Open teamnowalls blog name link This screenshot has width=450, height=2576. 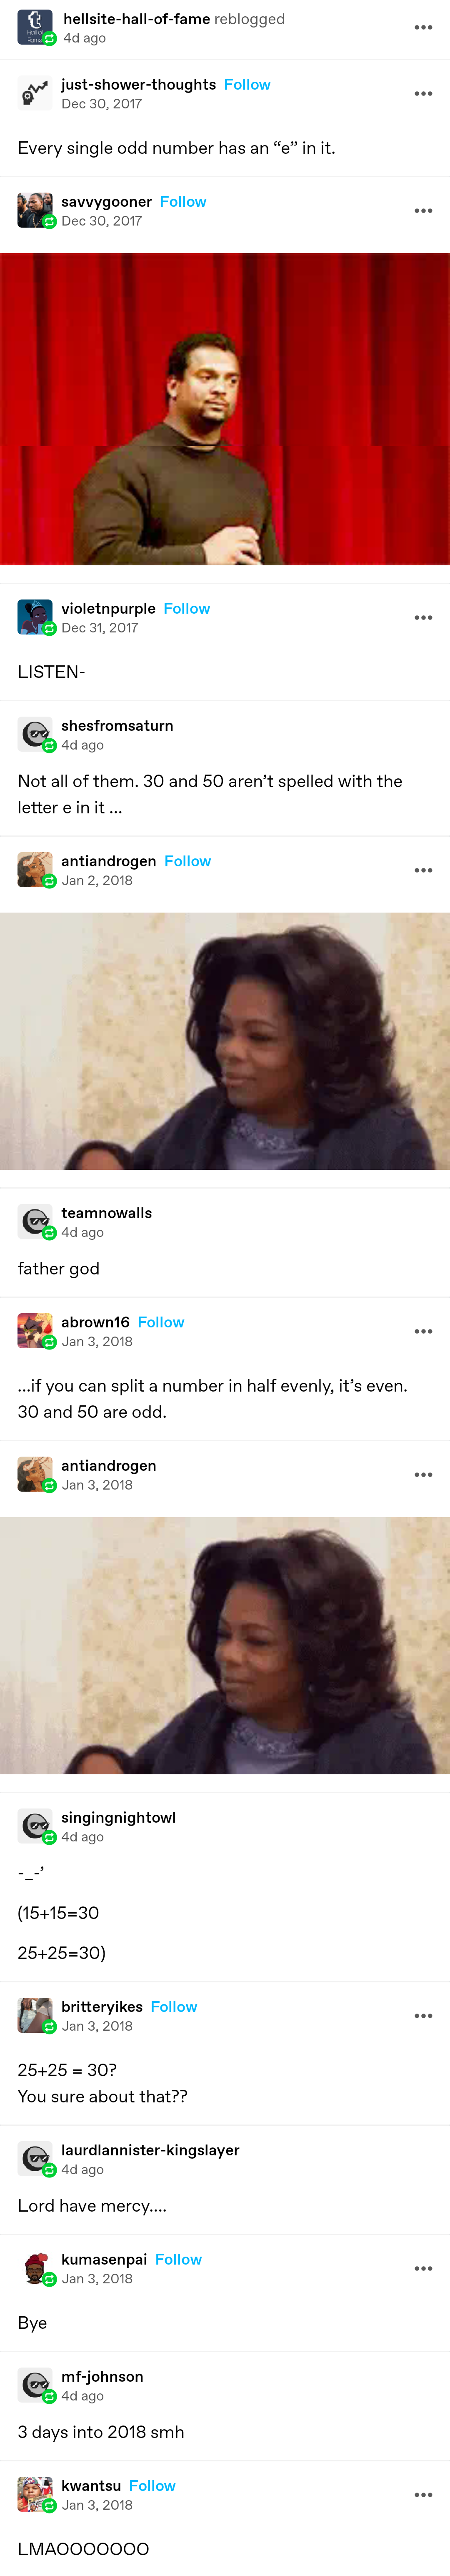point(107,1213)
